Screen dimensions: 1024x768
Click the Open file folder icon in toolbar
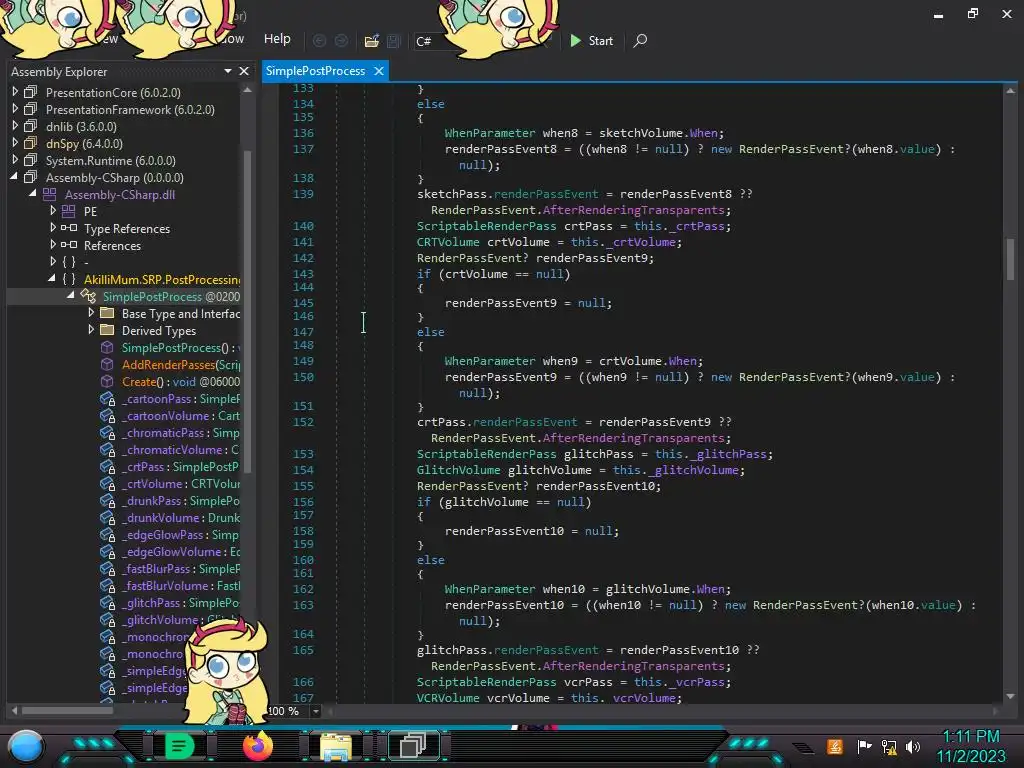(372, 40)
